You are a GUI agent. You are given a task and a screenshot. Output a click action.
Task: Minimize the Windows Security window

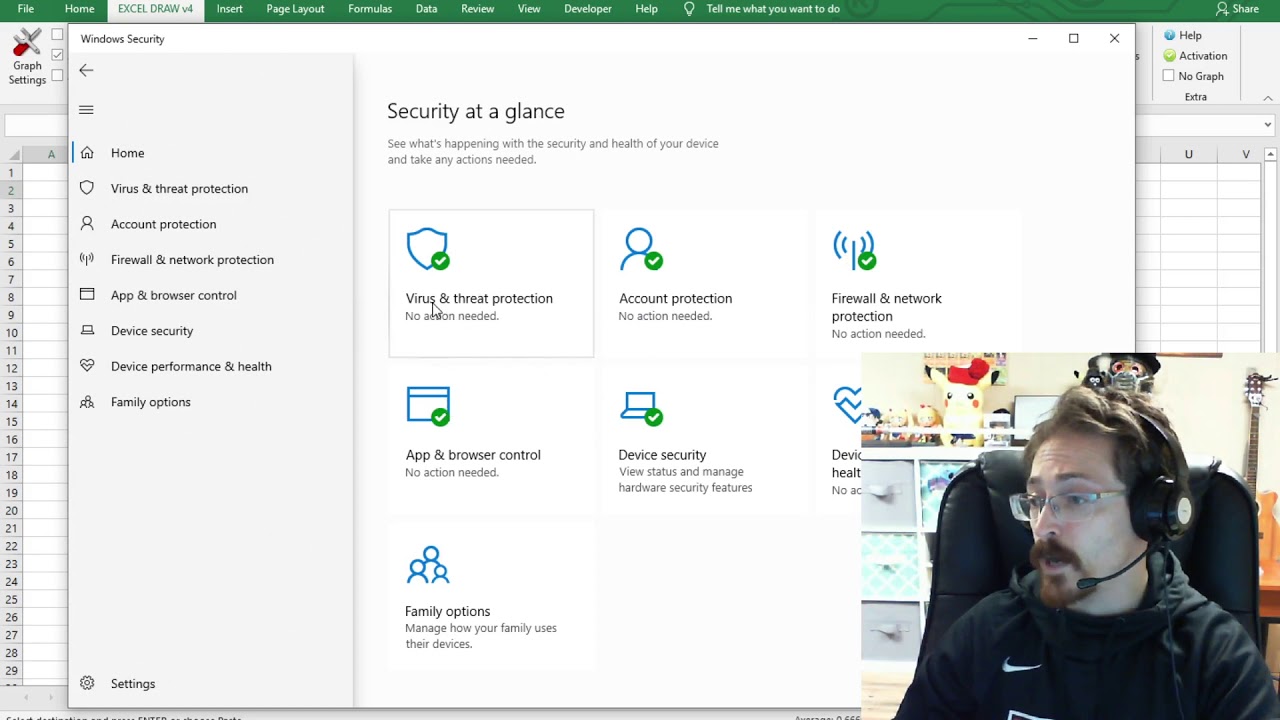[1033, 38]
